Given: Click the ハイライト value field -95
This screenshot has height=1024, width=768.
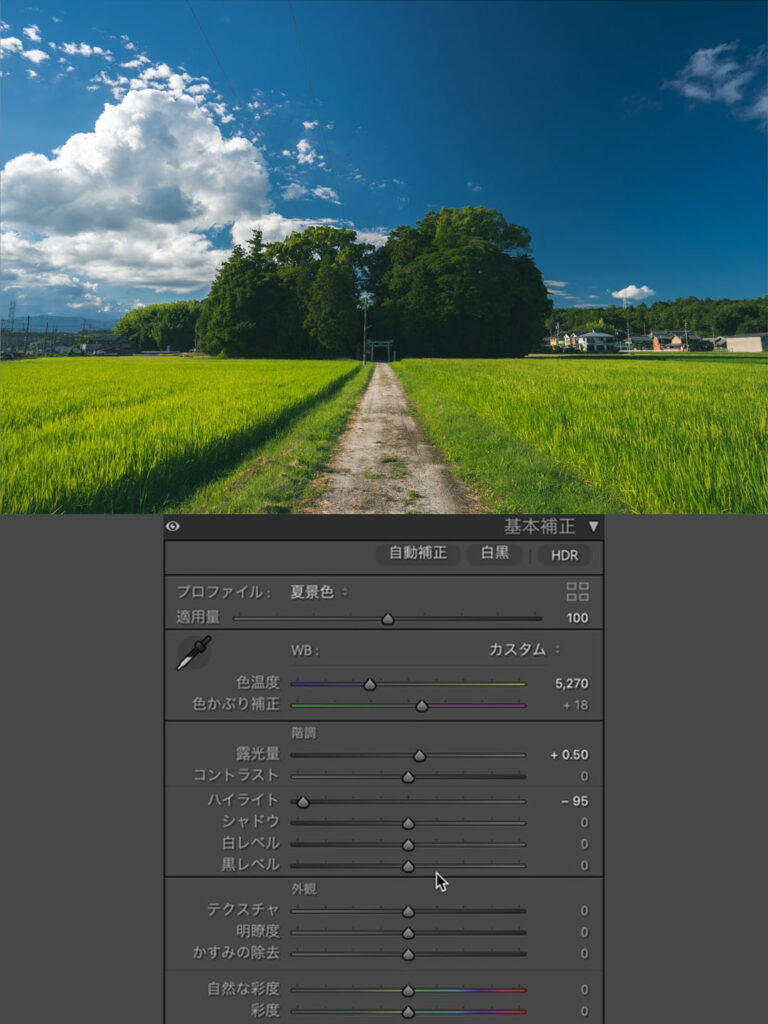Looking at the screenshot, I should tap(574, 802).
